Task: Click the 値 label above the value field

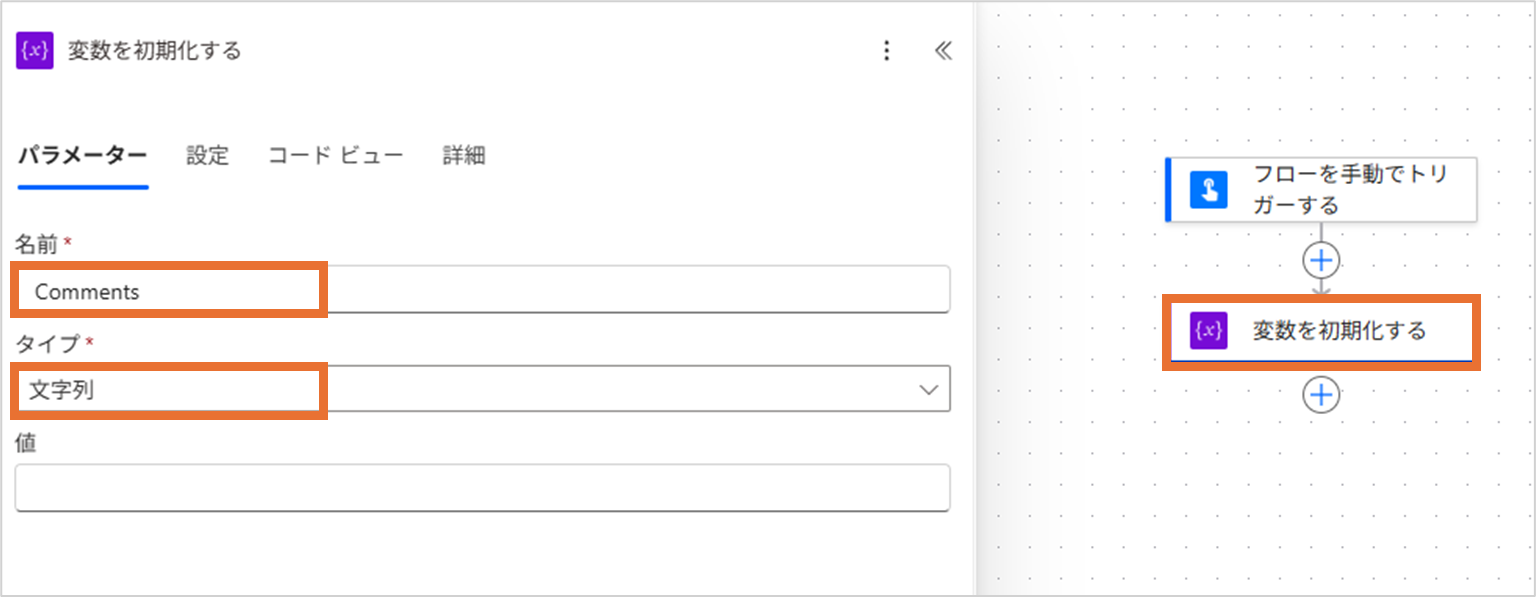Action: [x=26, y=444]
